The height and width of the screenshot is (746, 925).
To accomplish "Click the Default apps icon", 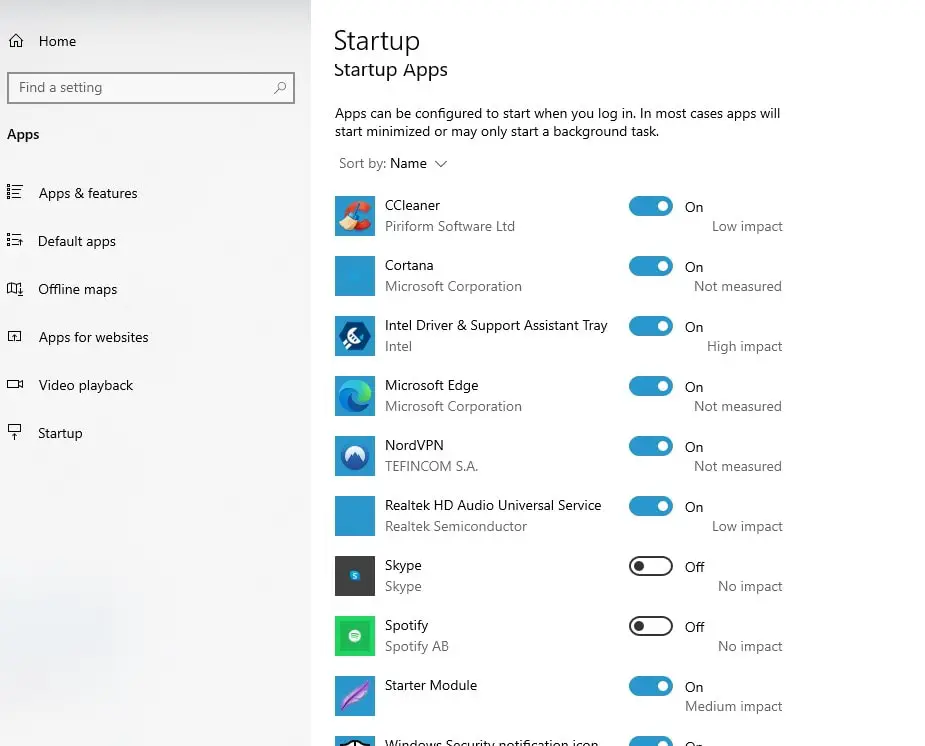I will click(15, 240).
